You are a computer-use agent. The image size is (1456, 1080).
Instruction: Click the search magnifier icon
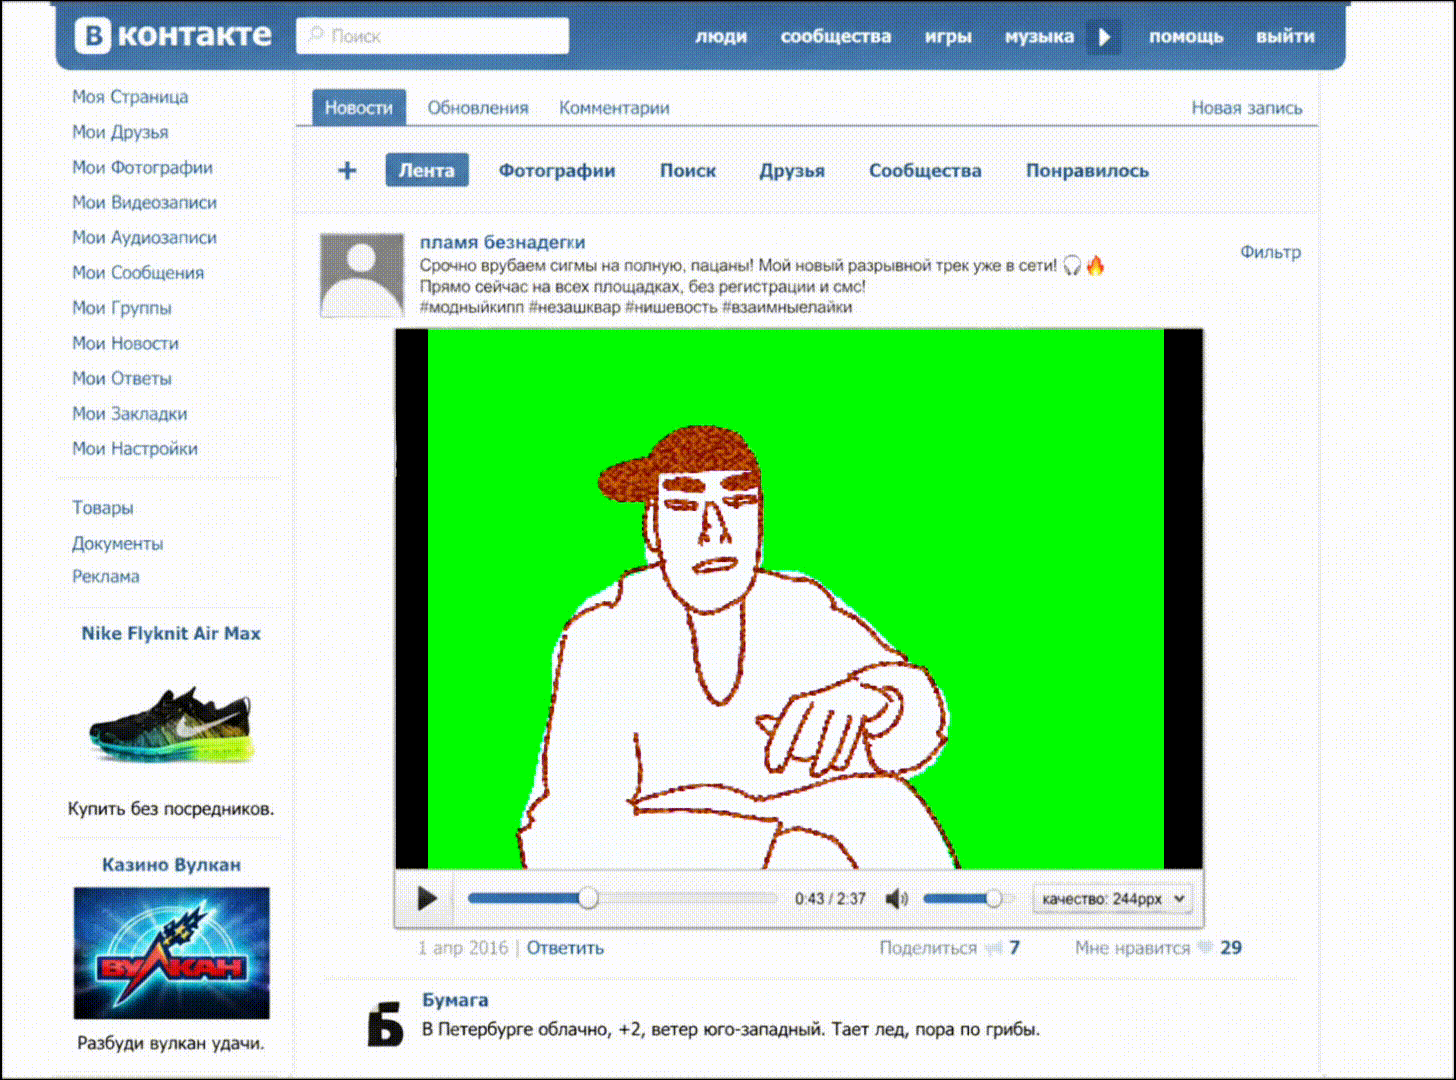coord(316,35)
